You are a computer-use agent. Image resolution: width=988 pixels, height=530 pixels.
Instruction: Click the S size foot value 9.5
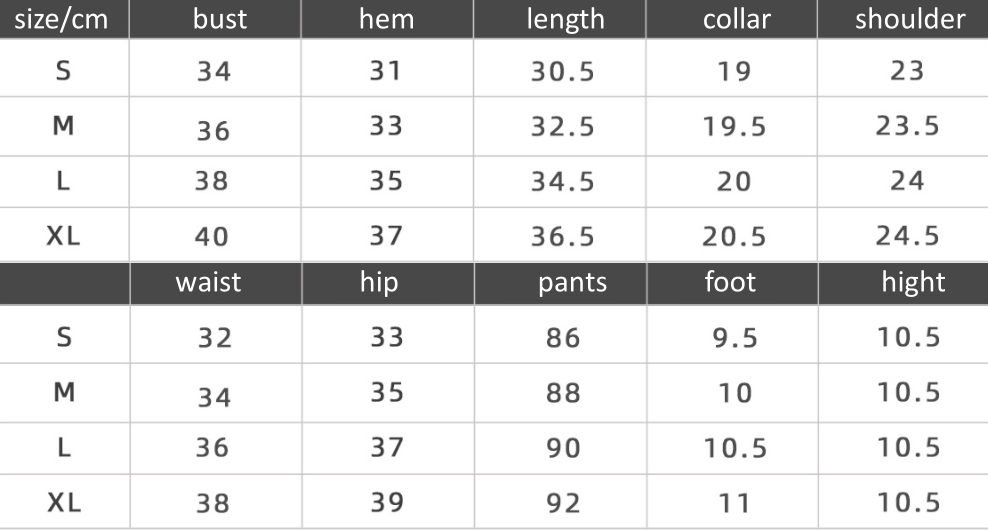[735, 338]
